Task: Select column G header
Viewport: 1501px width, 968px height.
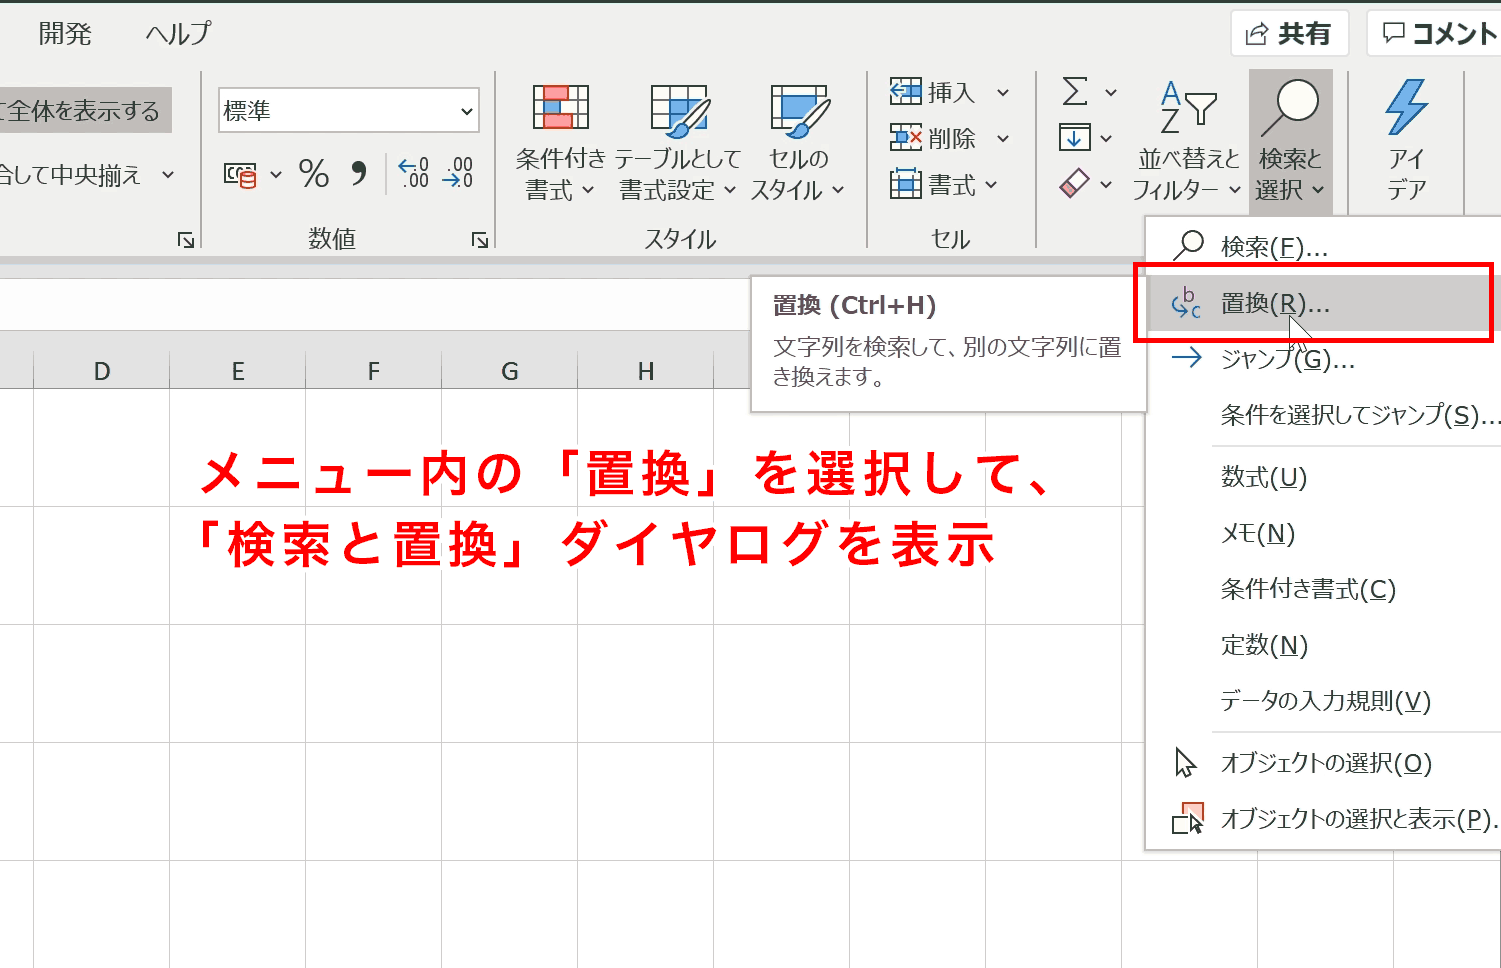Action: coord(510,372)
